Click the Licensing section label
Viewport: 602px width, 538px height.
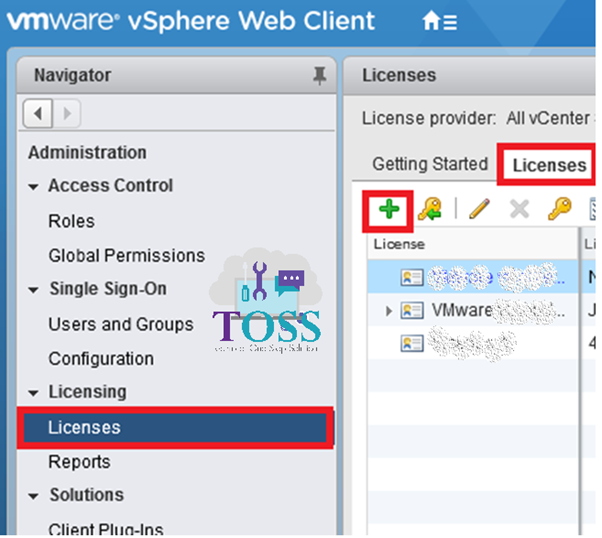88,392
